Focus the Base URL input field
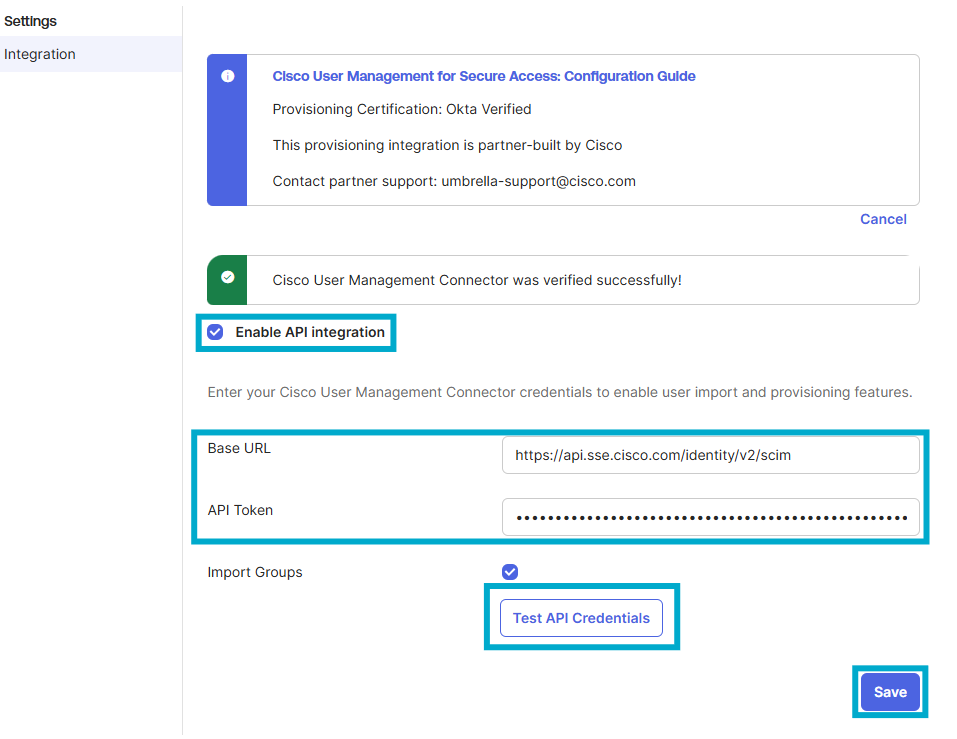 click(x=710, y=455)
